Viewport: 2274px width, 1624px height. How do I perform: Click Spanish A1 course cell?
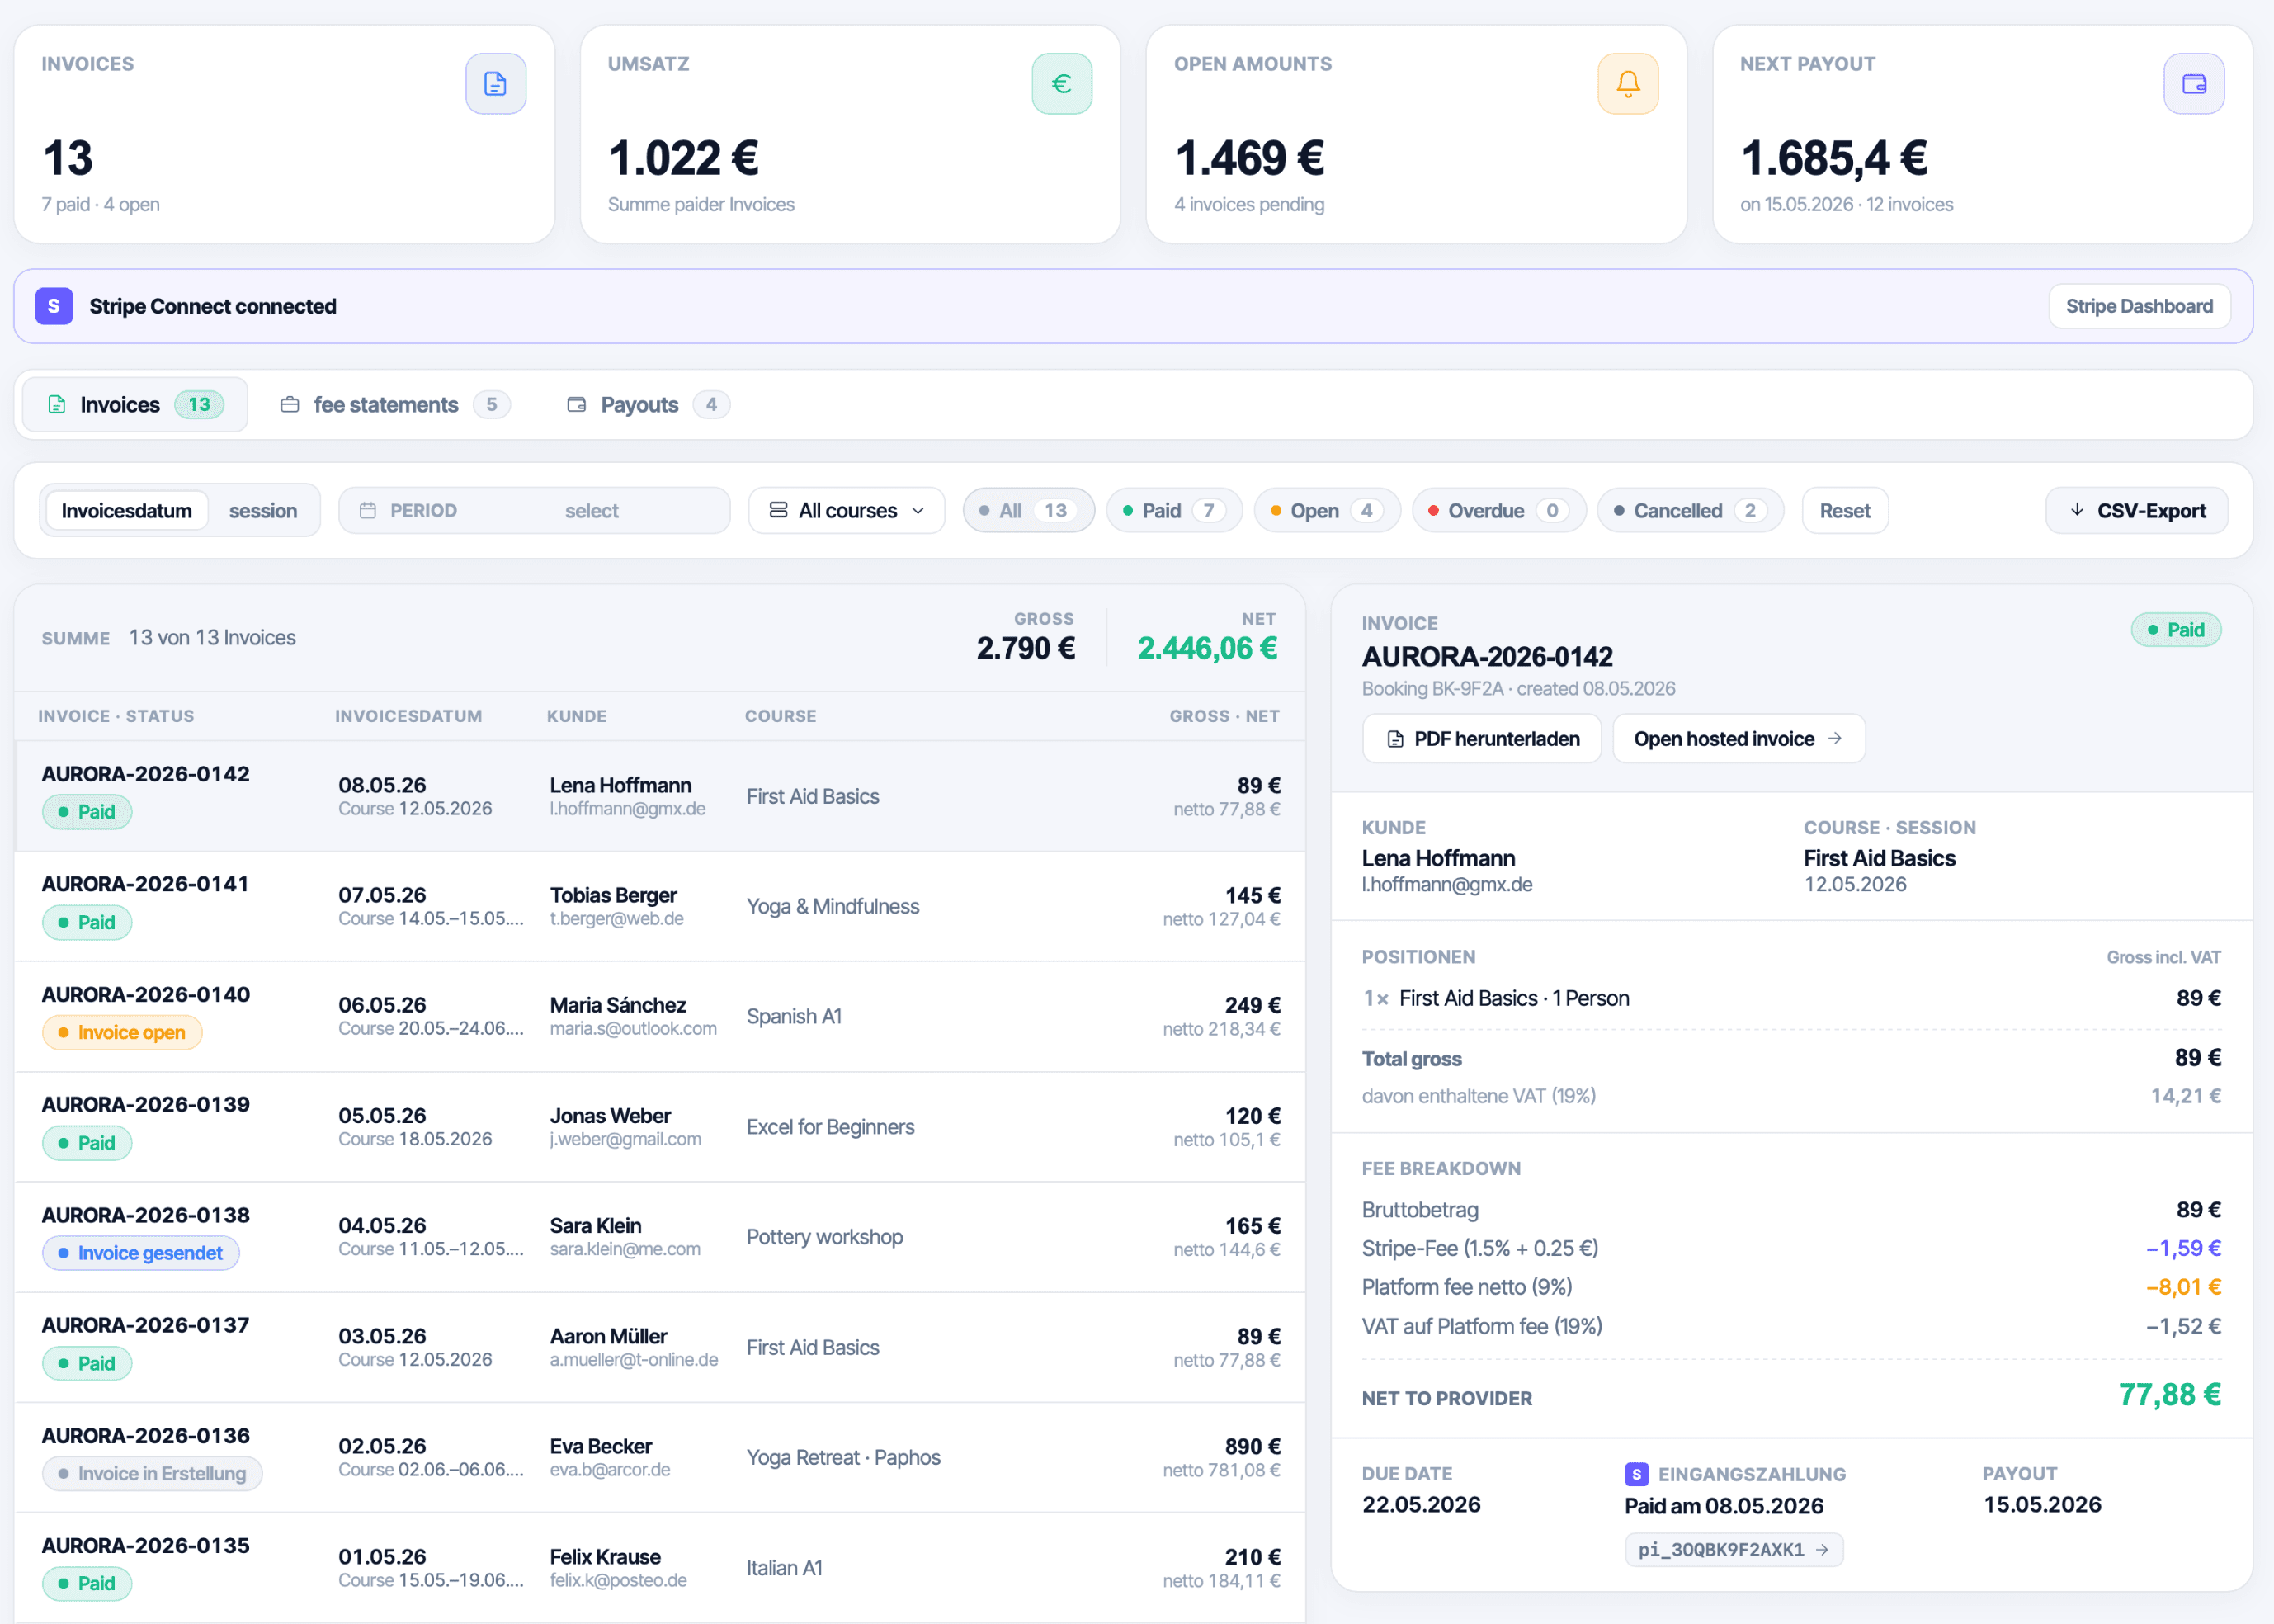tap(794, 1017)
